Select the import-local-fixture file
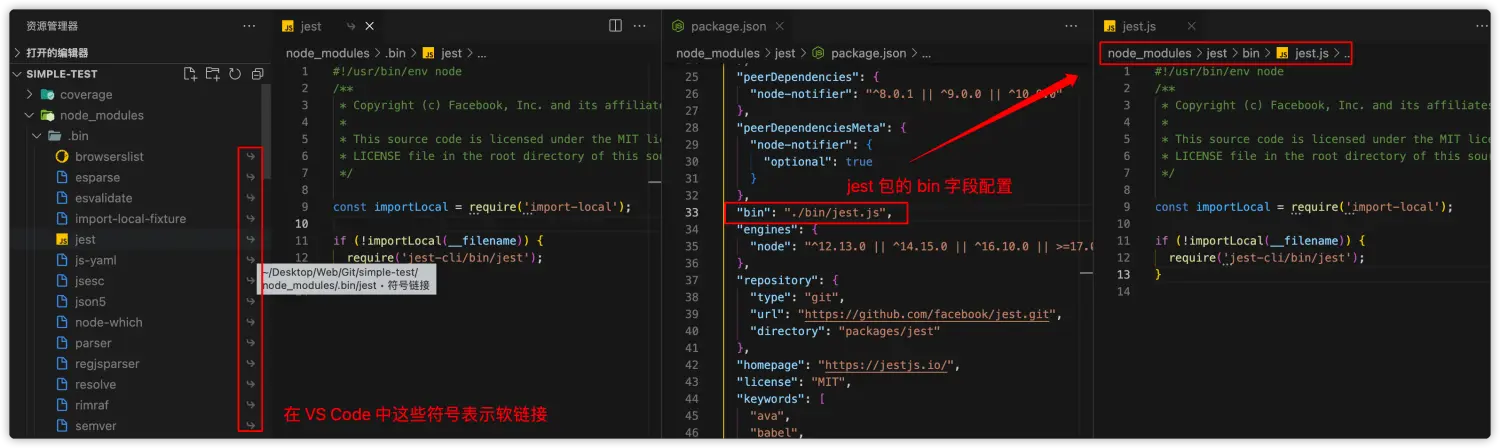Image resolution: width=1500 pixels, height=448 pixels. [x=130, y=219]
